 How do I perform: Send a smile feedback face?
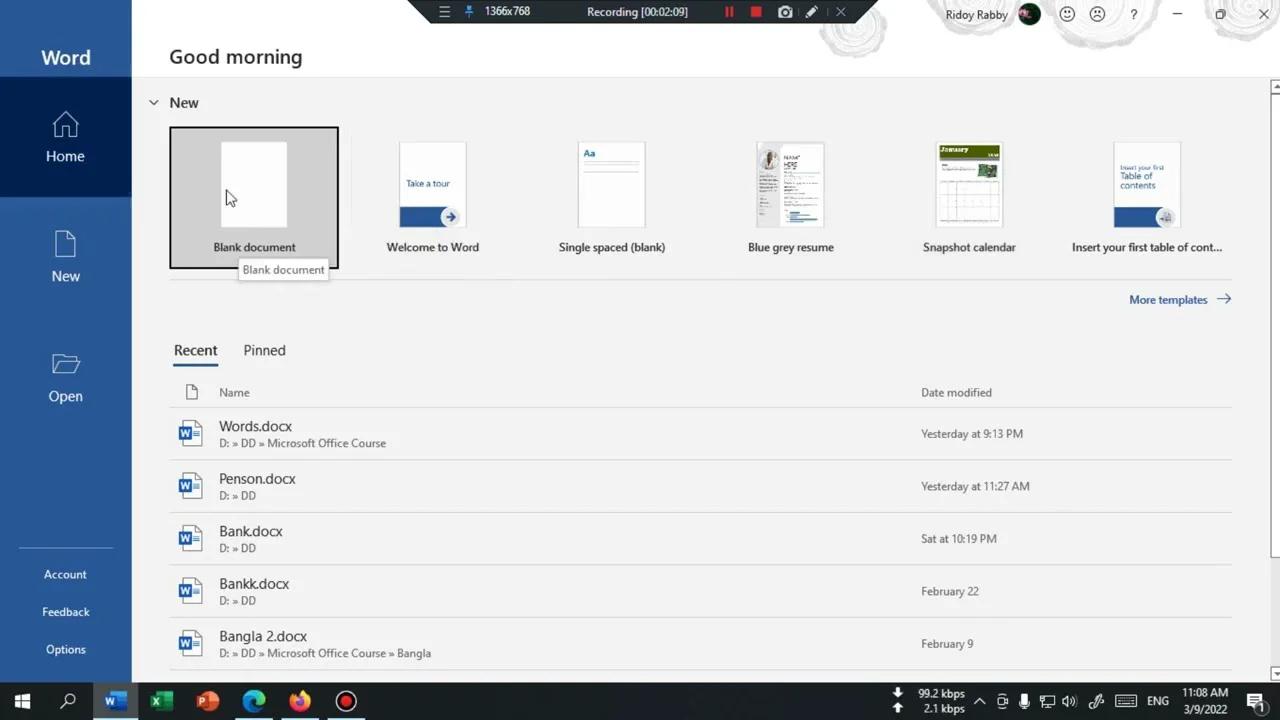click(x=1067, y=14)
